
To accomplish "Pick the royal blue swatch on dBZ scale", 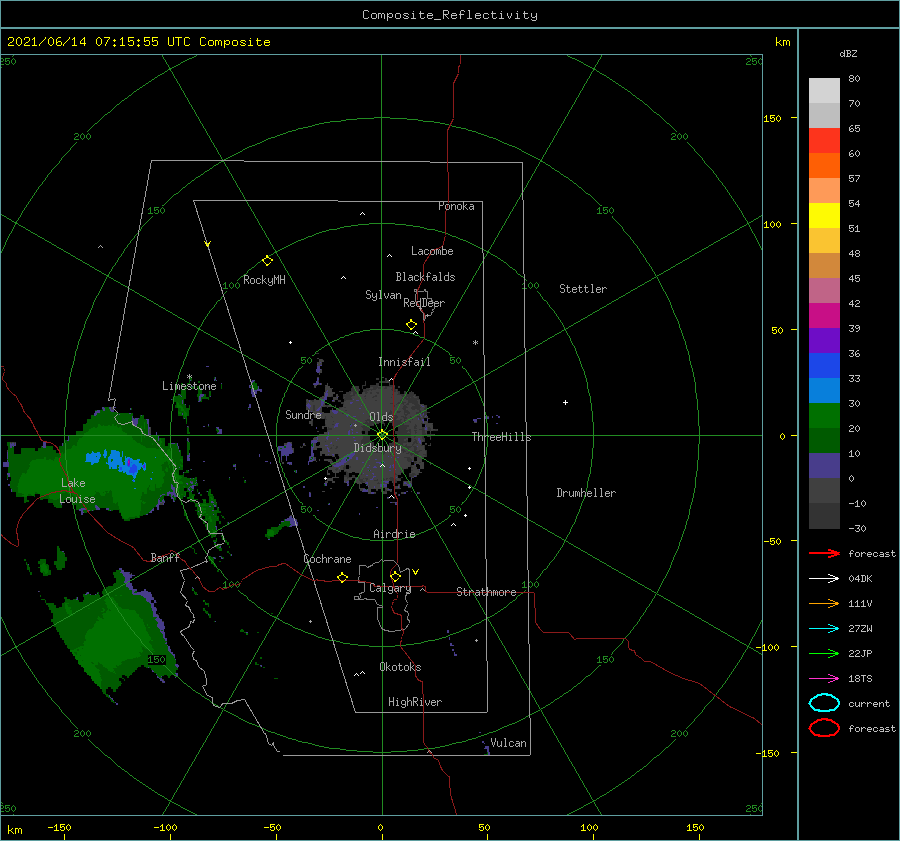I will 824,366.
